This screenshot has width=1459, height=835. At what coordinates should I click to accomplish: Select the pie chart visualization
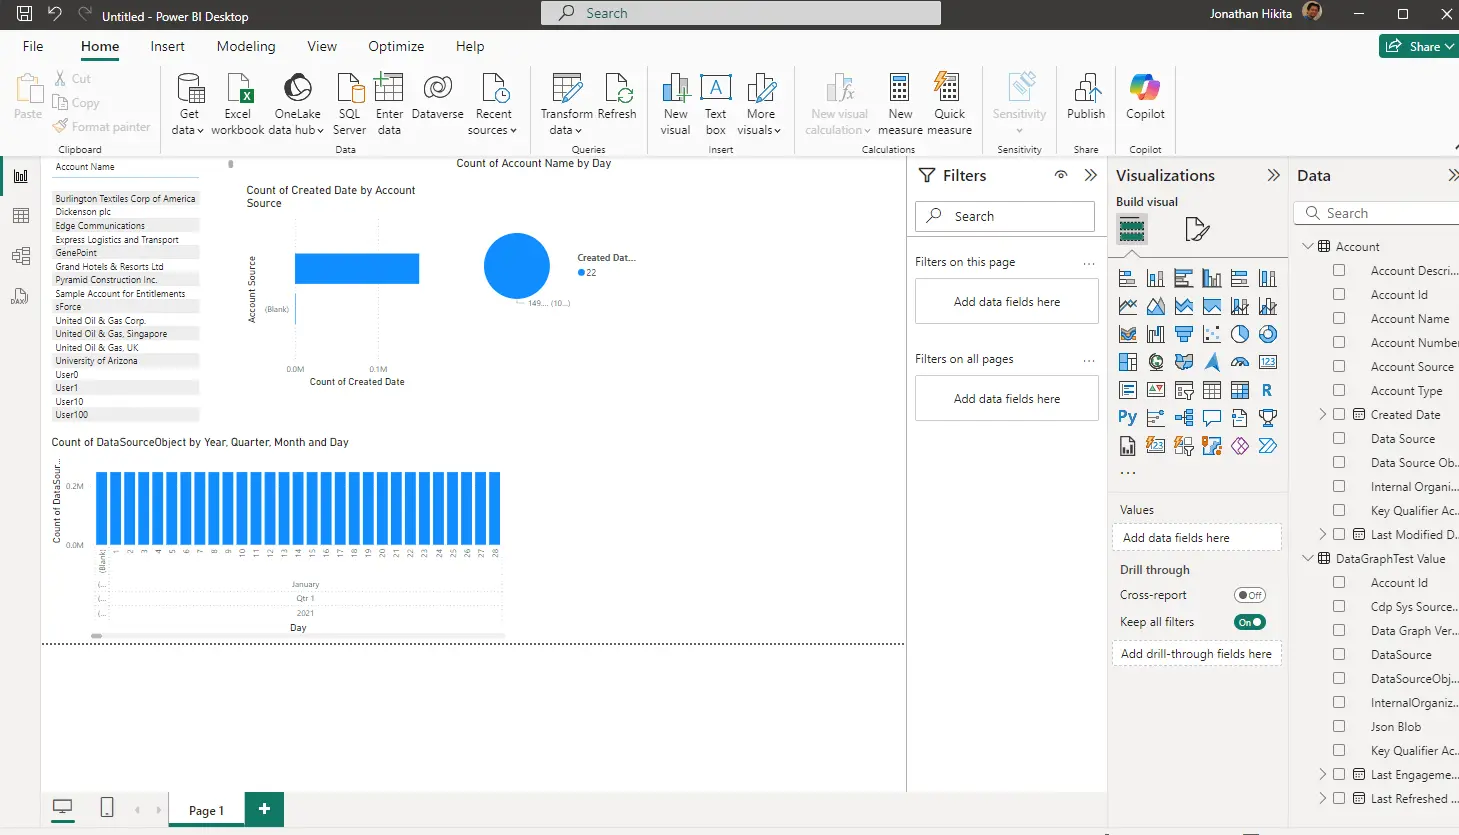coord(1240,334)
